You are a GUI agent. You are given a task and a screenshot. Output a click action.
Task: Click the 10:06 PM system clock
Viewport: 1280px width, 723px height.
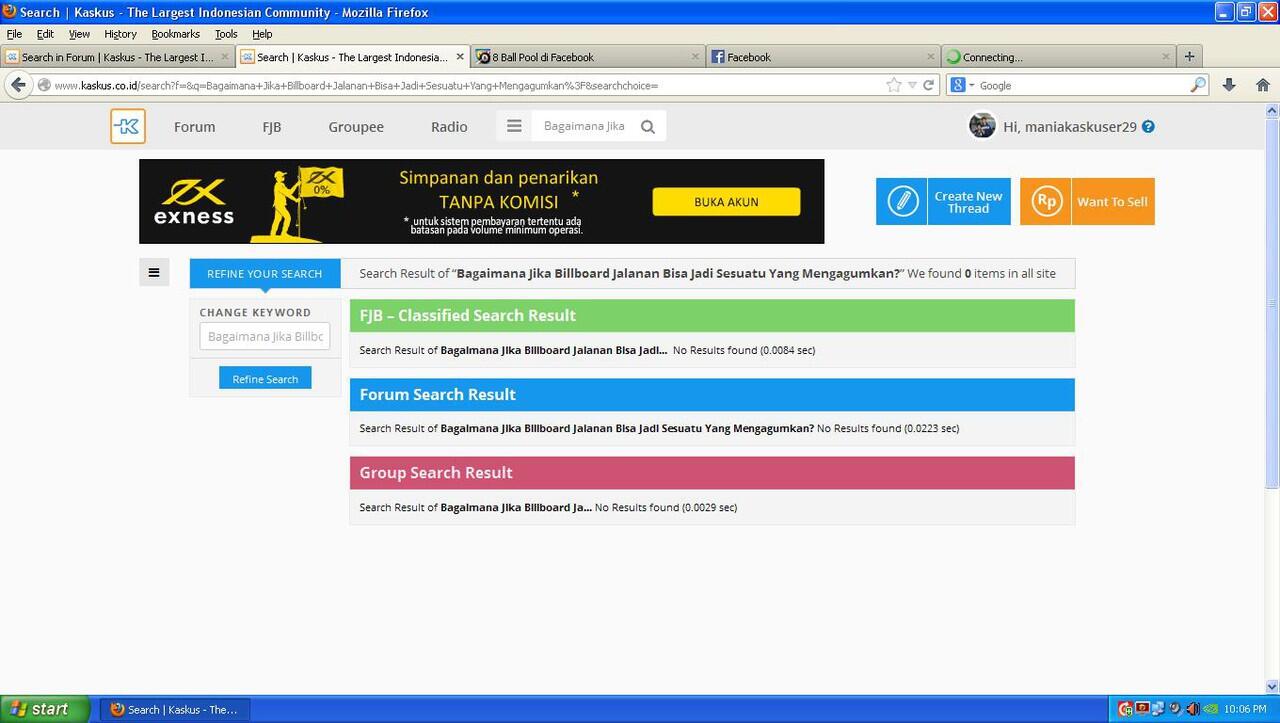(x=1245, y=709)
